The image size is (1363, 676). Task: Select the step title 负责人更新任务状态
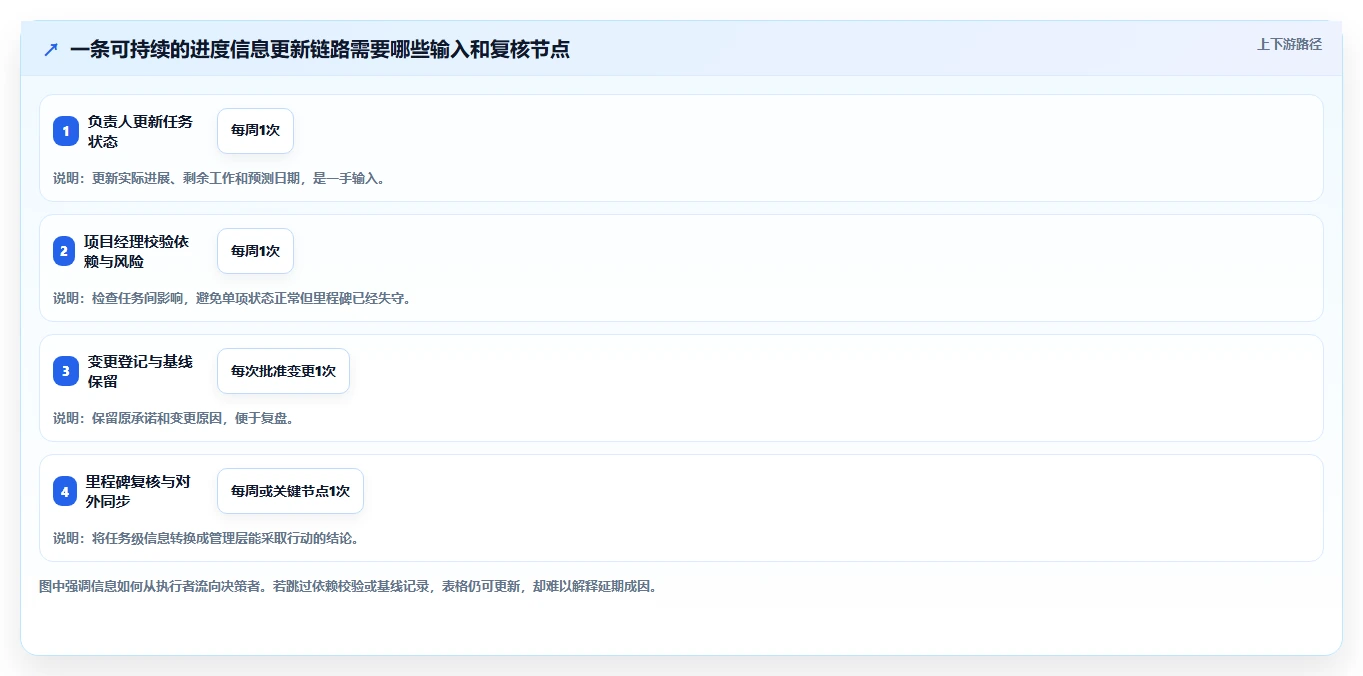[x=140, y=131]
